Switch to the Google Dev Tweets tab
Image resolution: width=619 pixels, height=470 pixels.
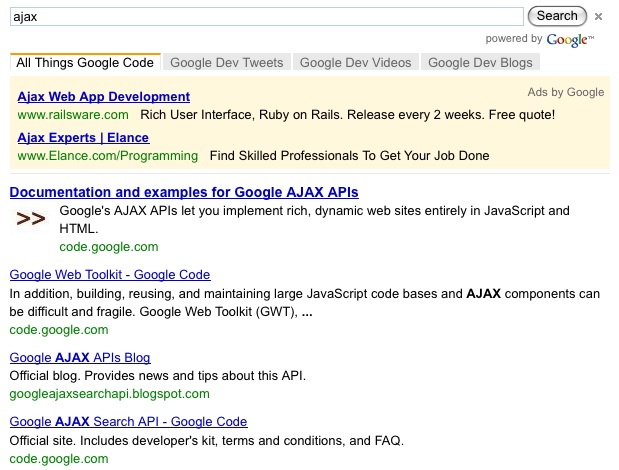point(227,62)
